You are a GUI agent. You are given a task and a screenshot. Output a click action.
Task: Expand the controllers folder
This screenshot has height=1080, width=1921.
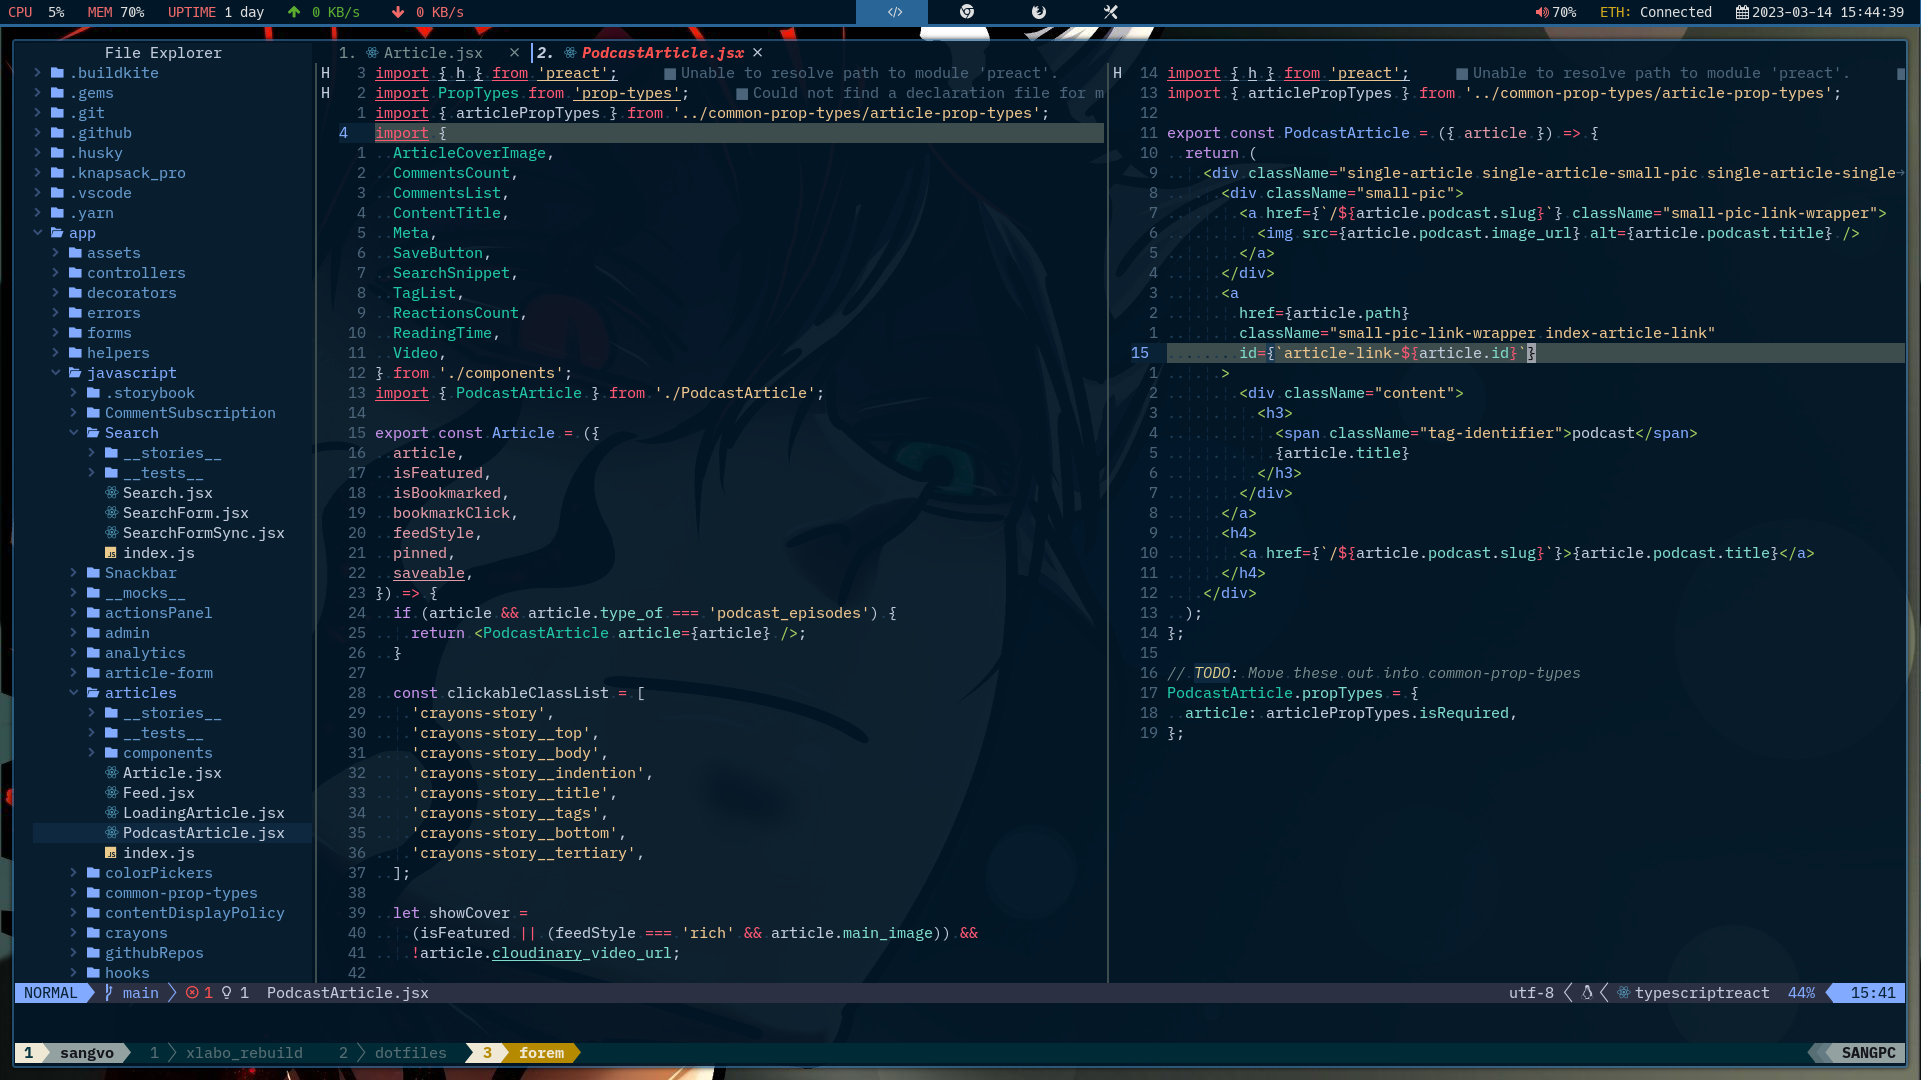(x=135, y=273)
